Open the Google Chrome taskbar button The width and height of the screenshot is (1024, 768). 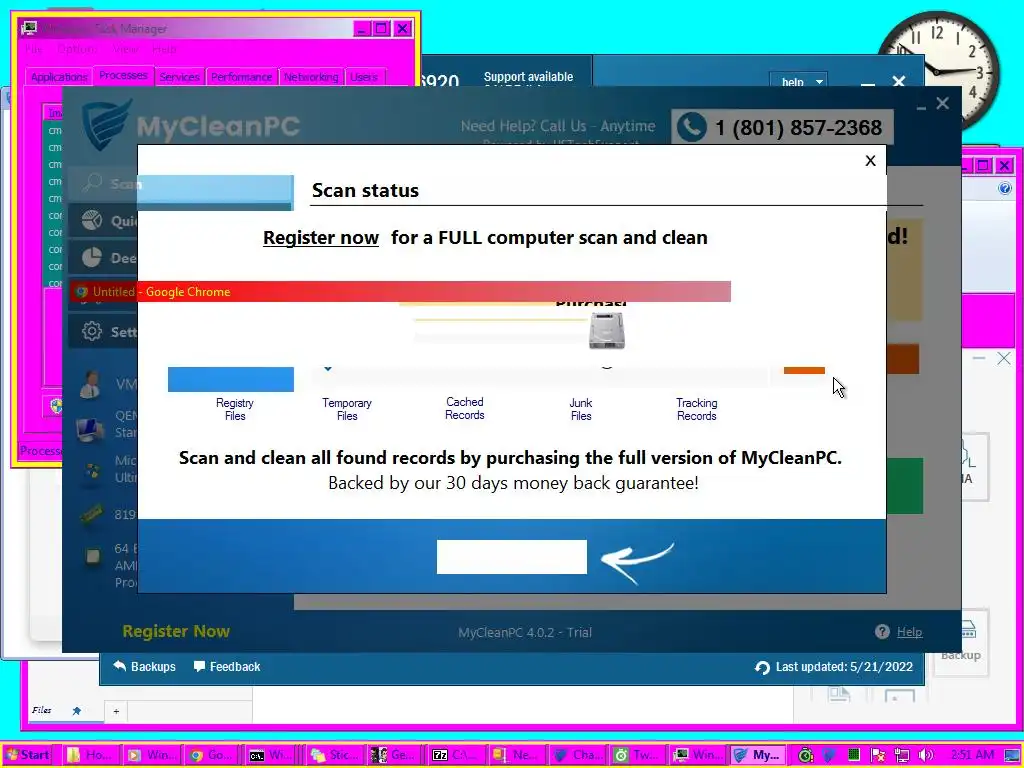211,755
